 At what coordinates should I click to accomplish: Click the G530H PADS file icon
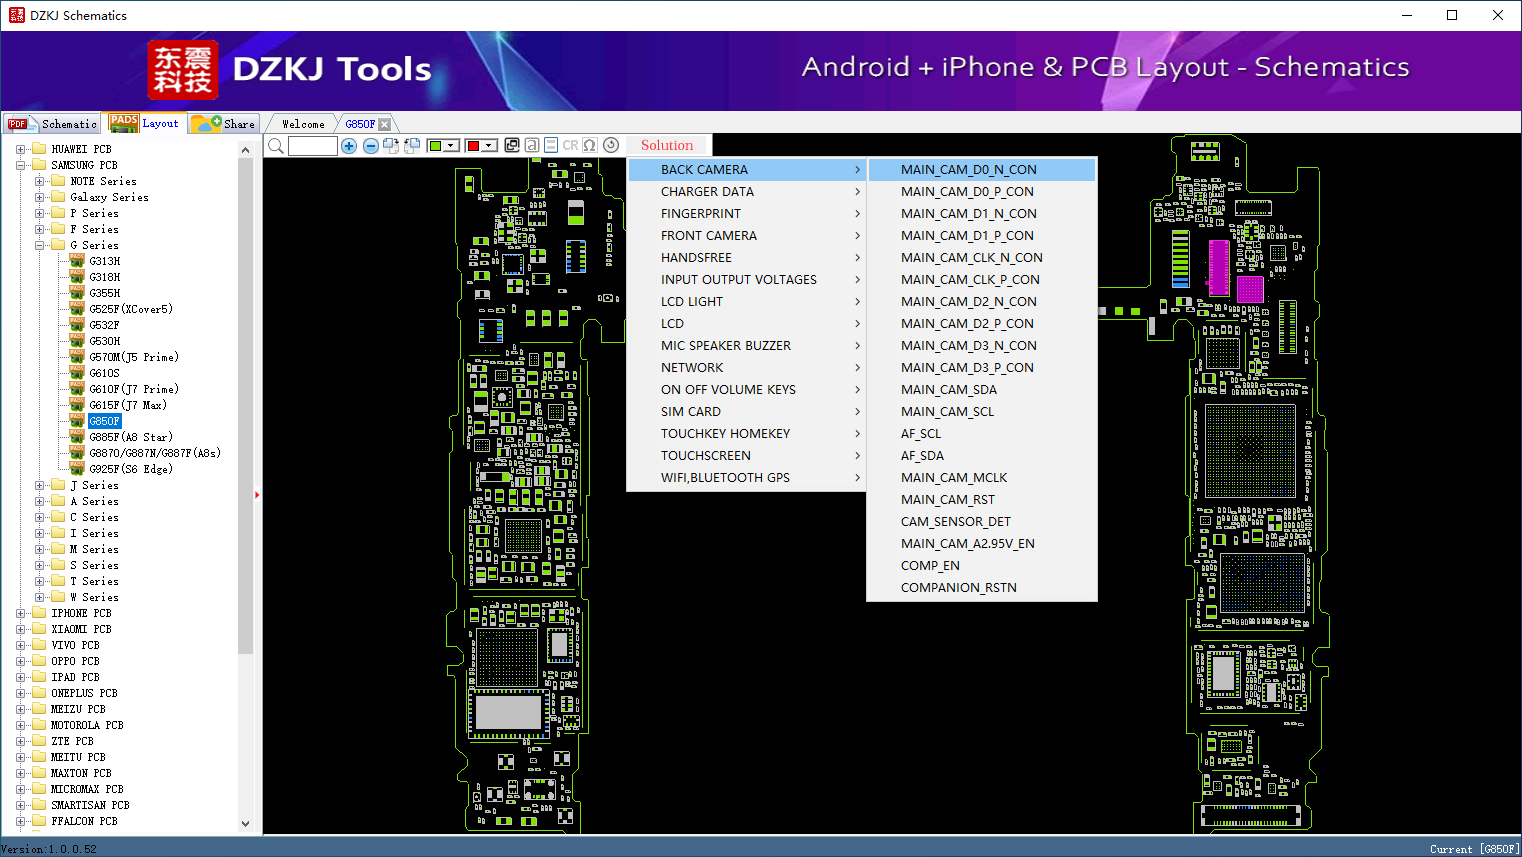[77, 341]
